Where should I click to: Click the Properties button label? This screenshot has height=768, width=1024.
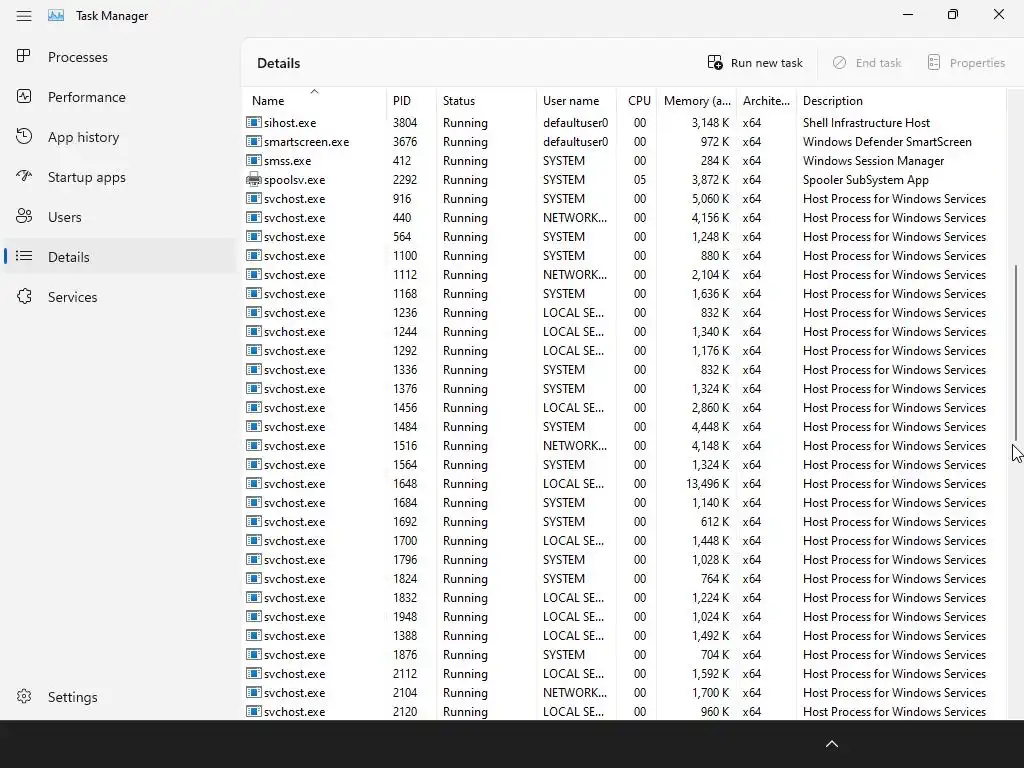click(x=977, y=63)
